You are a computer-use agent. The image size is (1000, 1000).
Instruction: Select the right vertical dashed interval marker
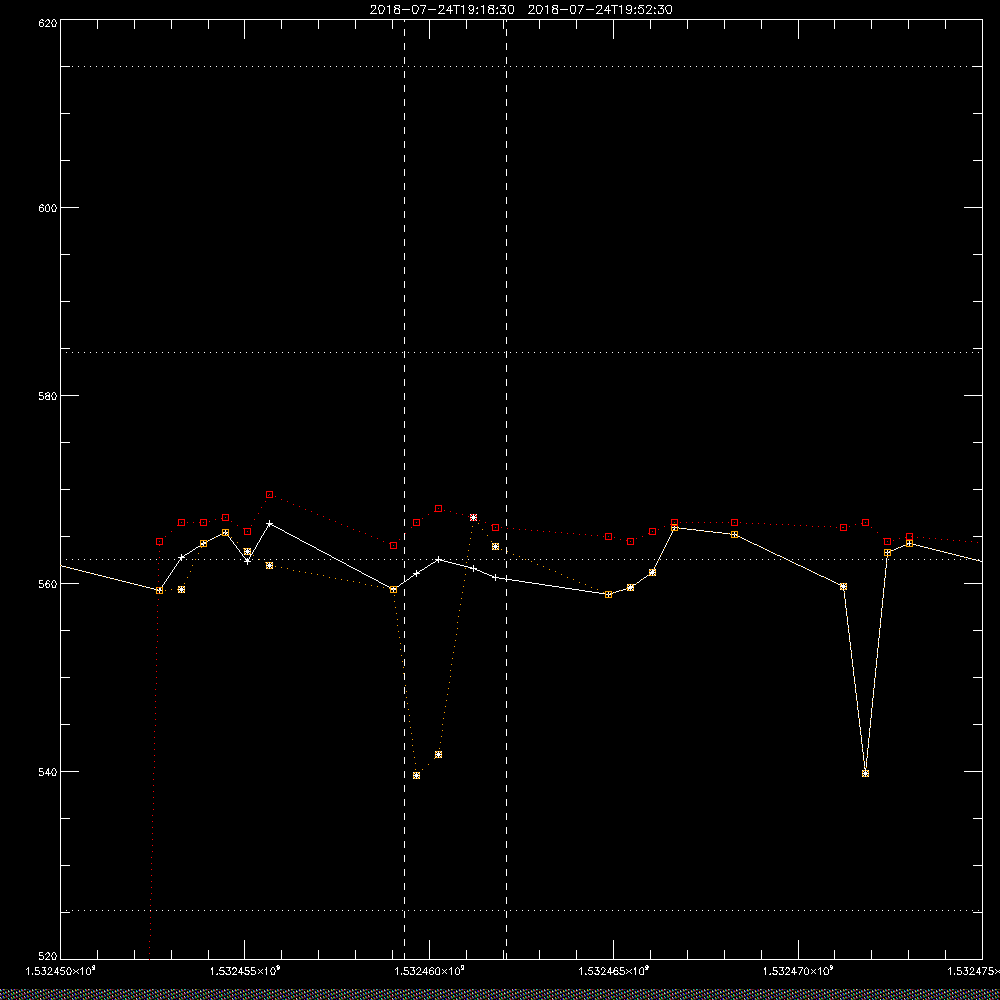coord(506,489)
